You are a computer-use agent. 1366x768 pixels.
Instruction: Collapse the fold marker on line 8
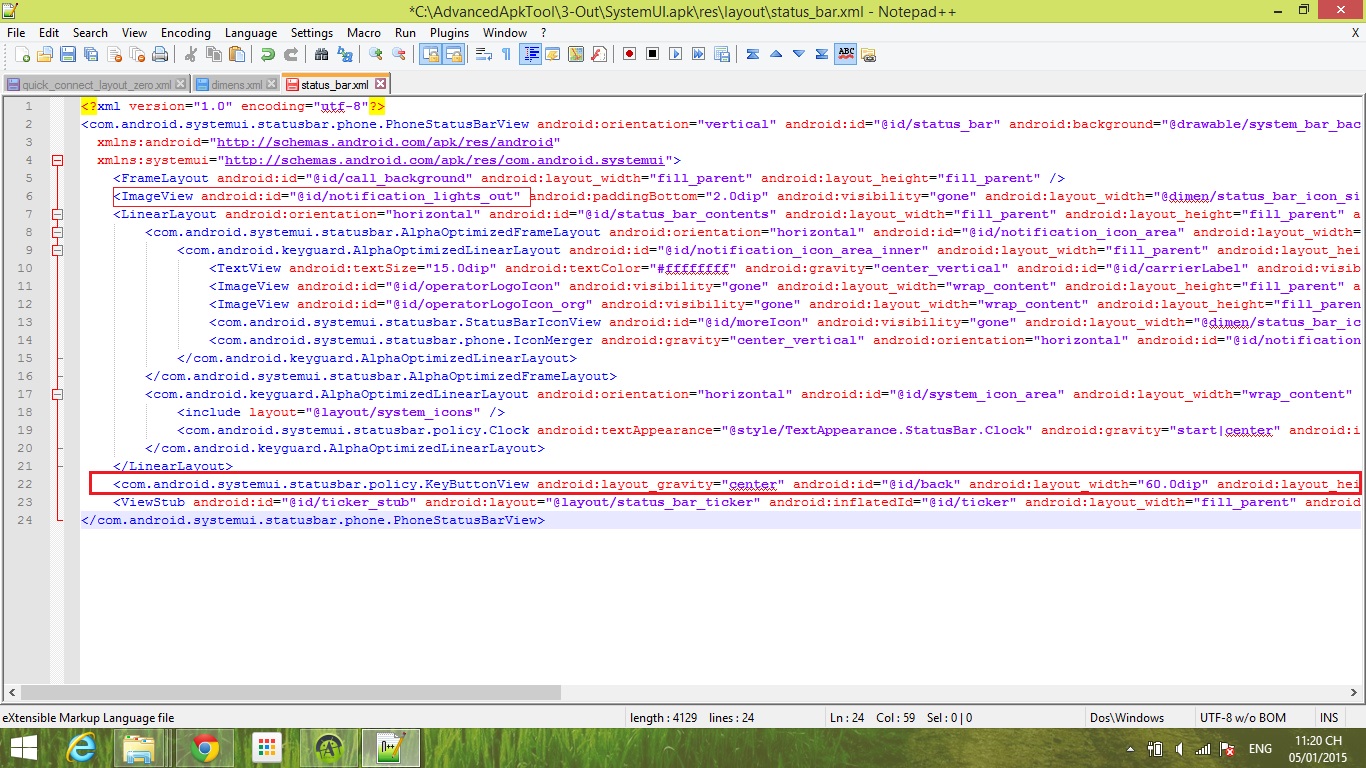tap(57, 232)
